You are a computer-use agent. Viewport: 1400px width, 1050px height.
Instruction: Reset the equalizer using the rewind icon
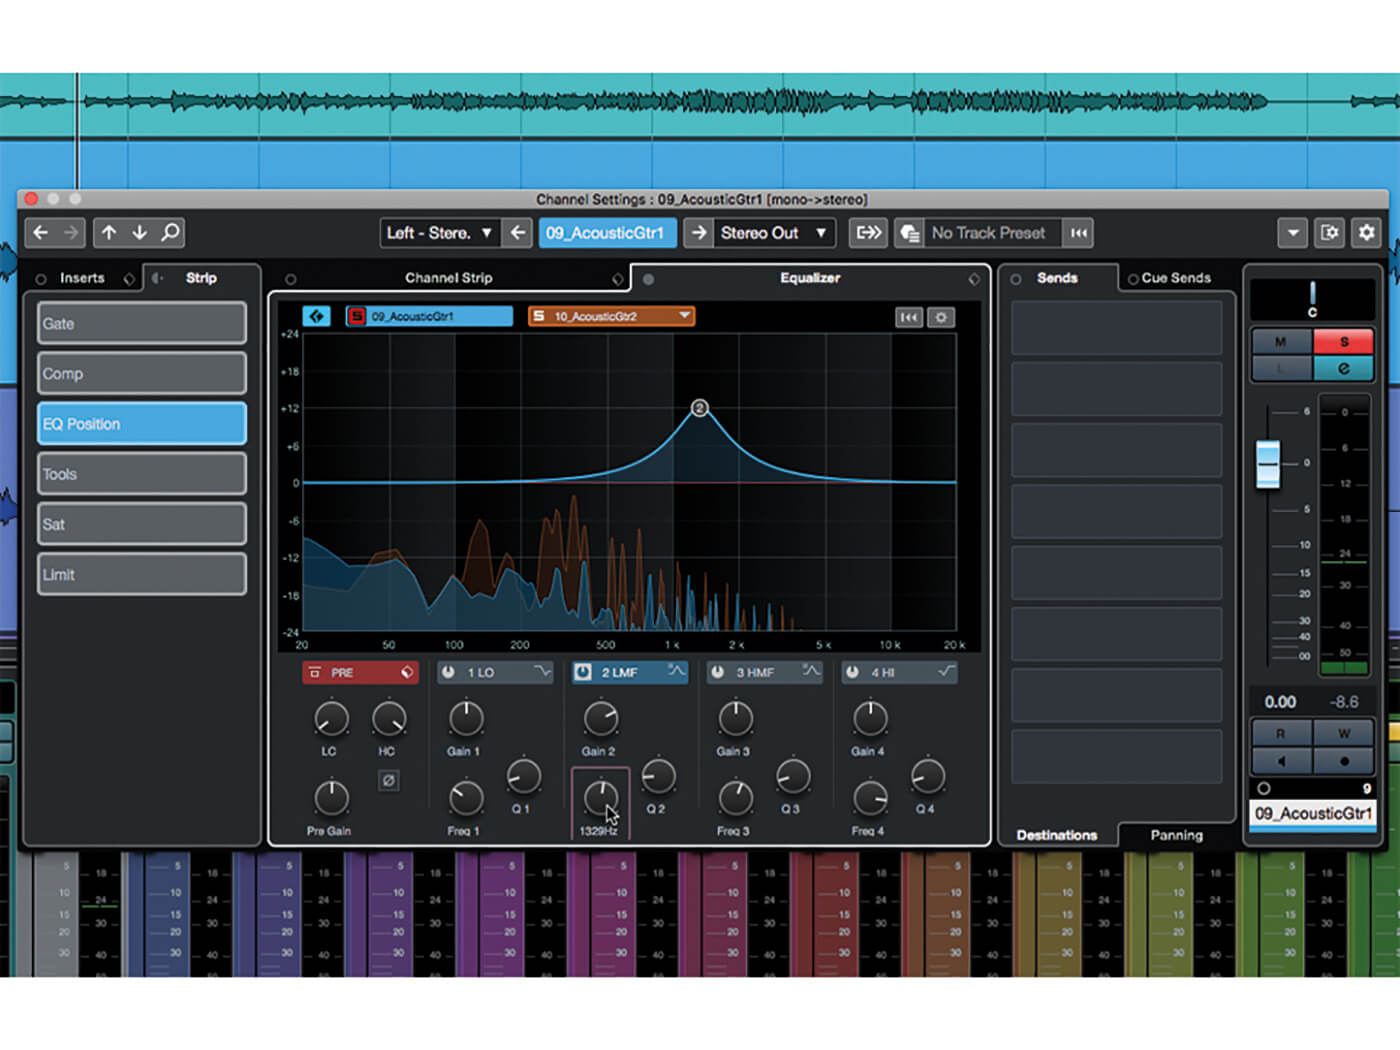pos(909,317)
